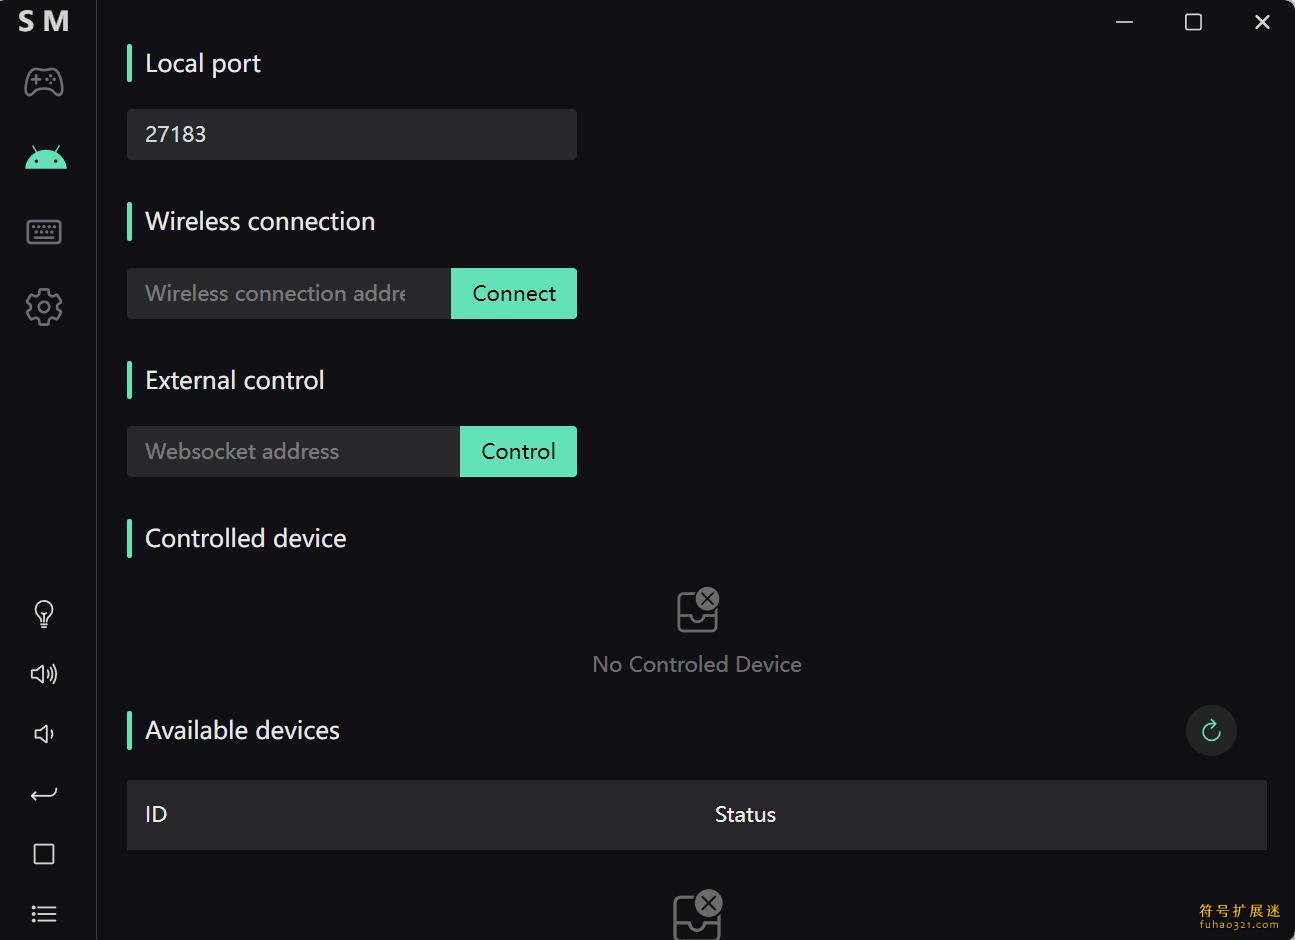
Task: Click the No Controled Device placeholder text
Action: [x=697, y=664]
